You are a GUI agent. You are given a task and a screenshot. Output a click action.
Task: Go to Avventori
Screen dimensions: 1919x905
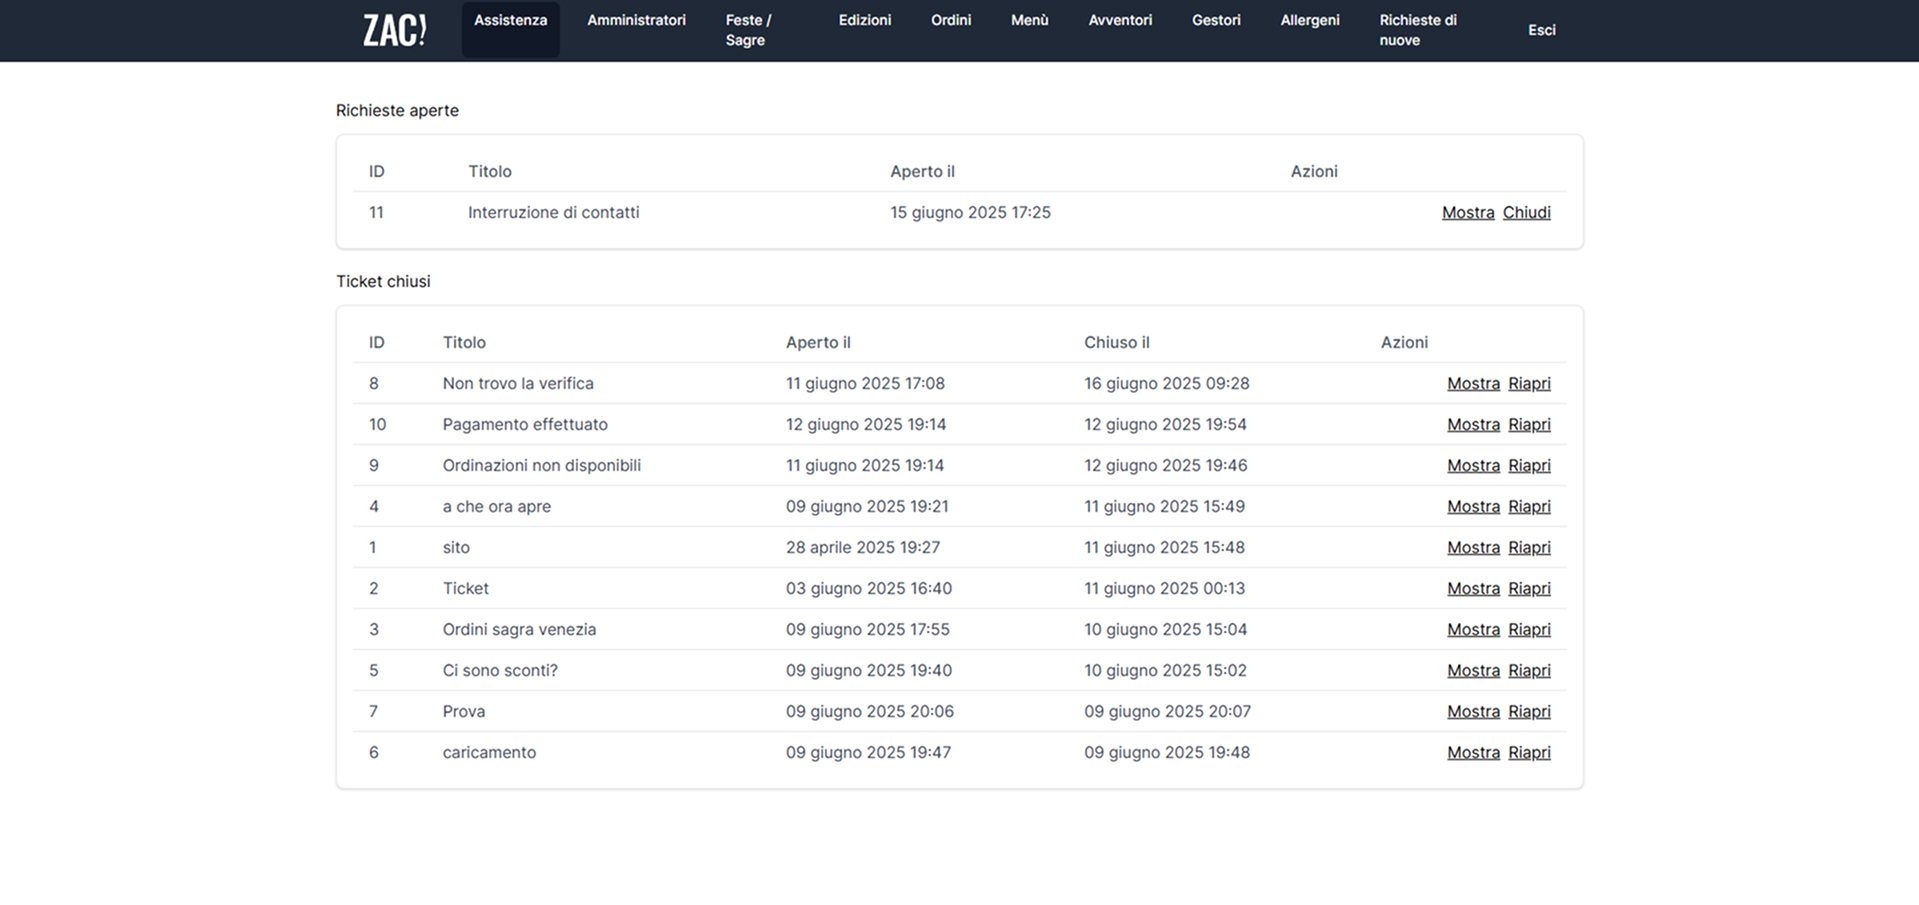tap(1120, 20)
